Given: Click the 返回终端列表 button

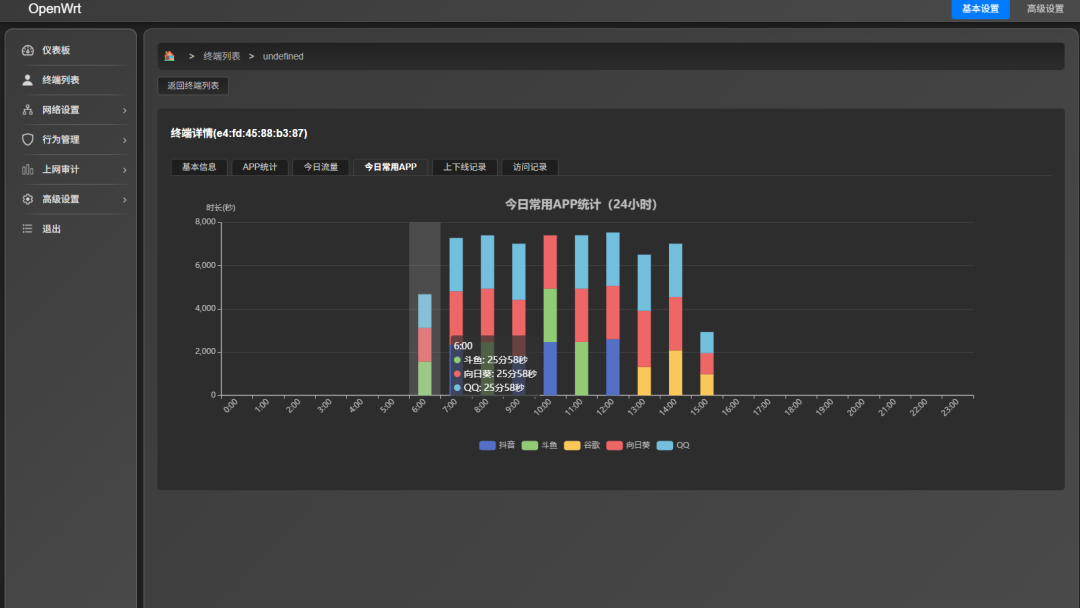Looking at the screenshot, I should click(x=193, y=85).
